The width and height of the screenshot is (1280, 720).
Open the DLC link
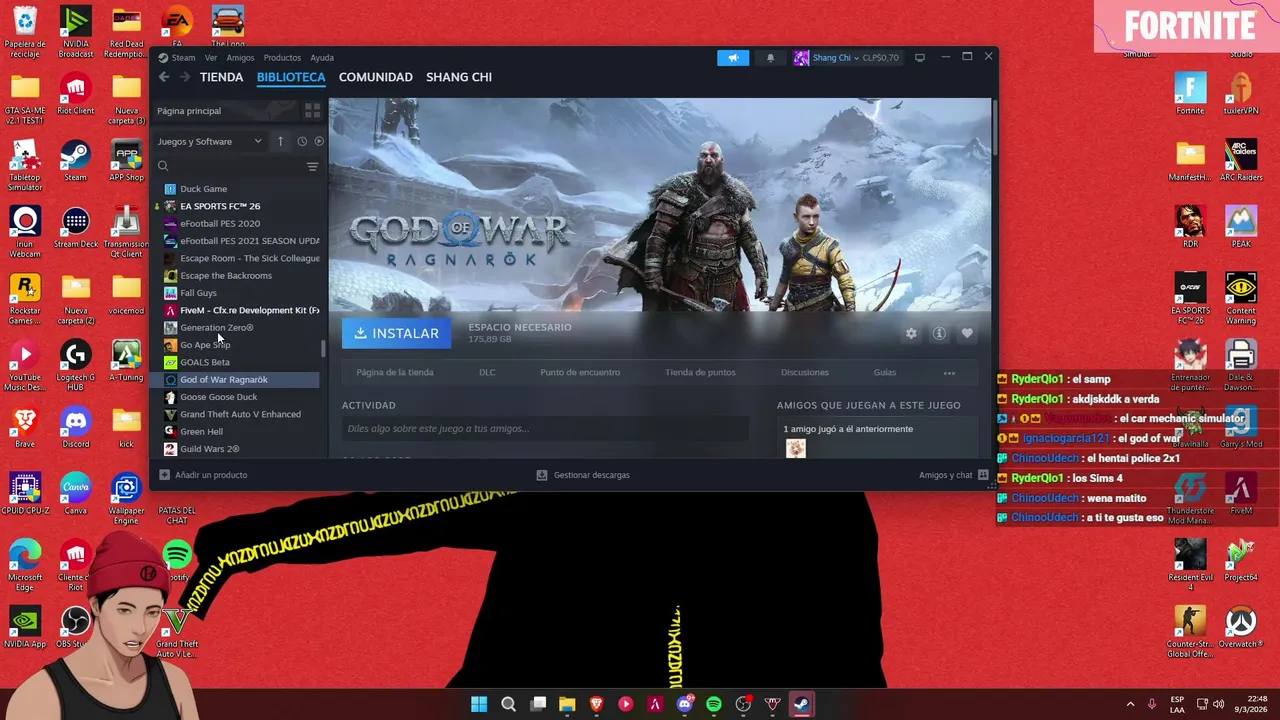point(487,372)
